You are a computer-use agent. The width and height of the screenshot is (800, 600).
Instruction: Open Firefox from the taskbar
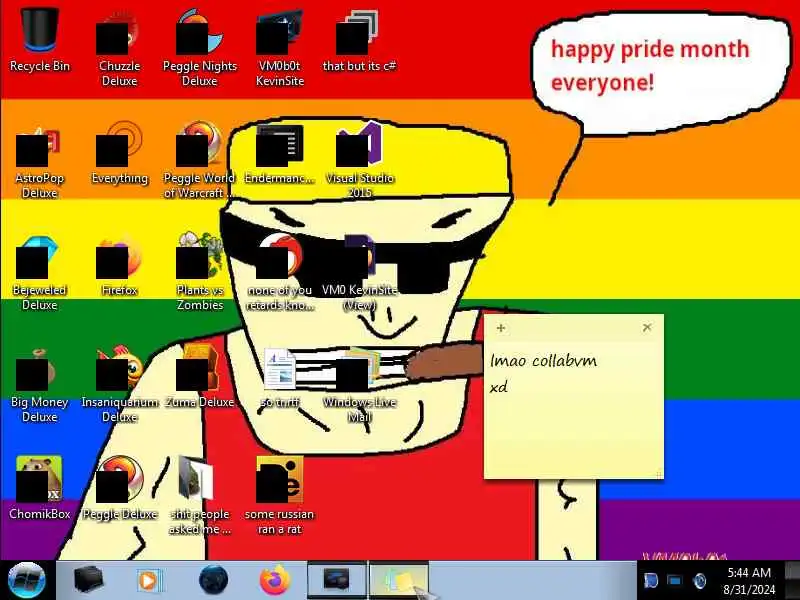point(276,581)
